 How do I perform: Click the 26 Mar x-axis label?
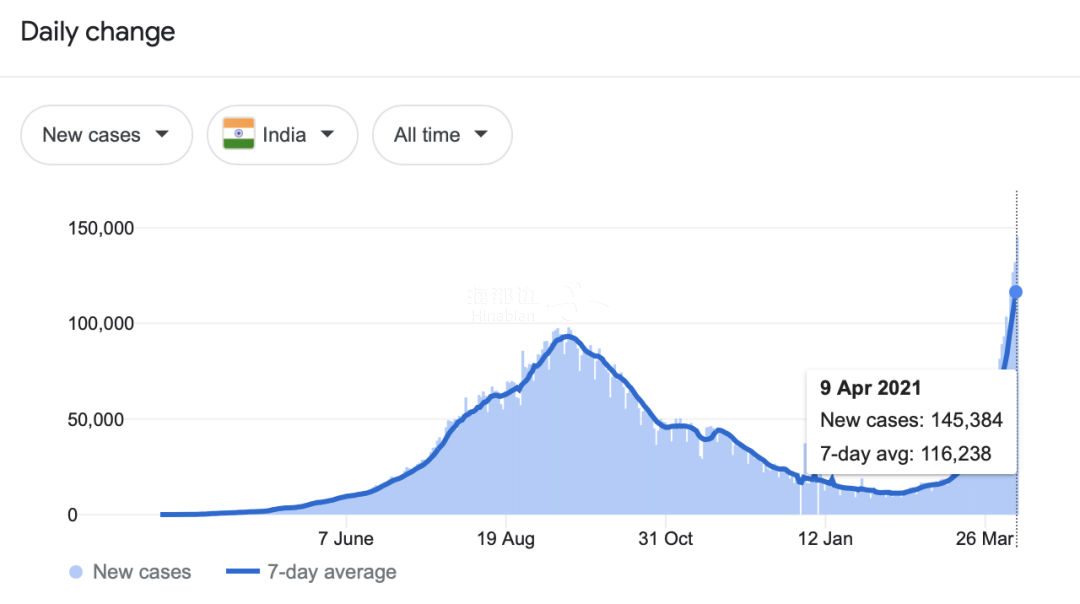[985, 539]
